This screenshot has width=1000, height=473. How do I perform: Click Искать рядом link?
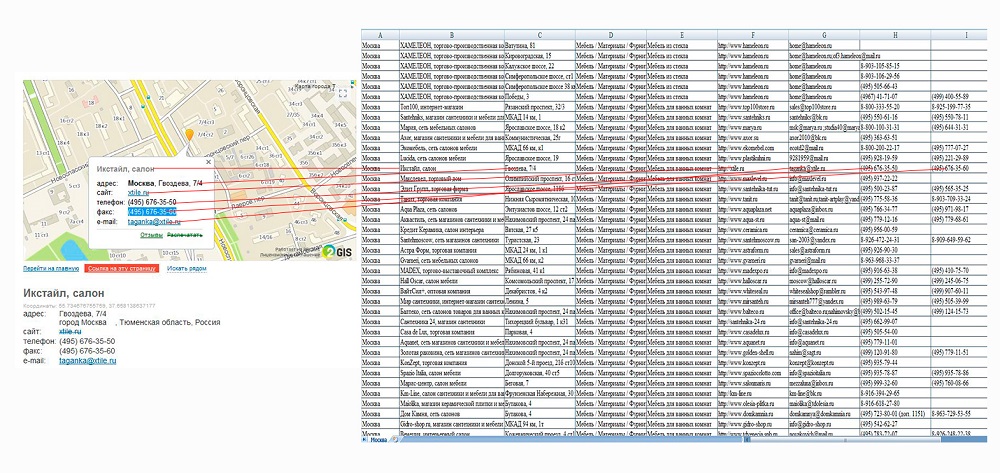pyautogui.click(x=187, y=268)
